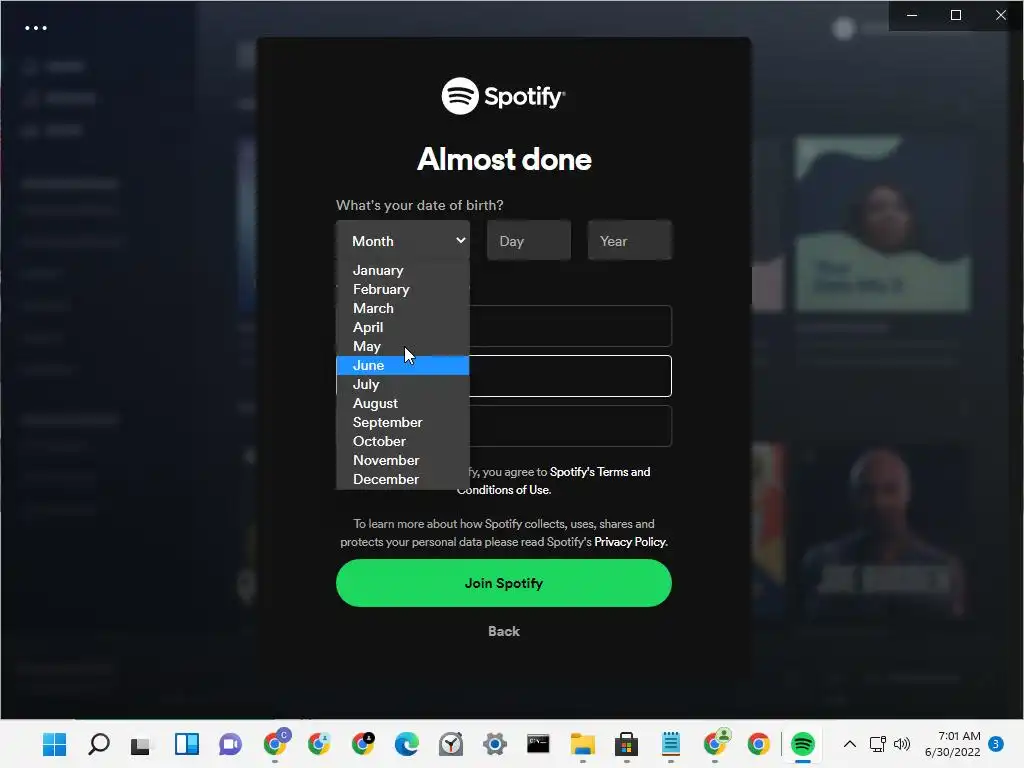1024x768 pixels.
Task: Choose January from the month list
Action: pos(402,270)
